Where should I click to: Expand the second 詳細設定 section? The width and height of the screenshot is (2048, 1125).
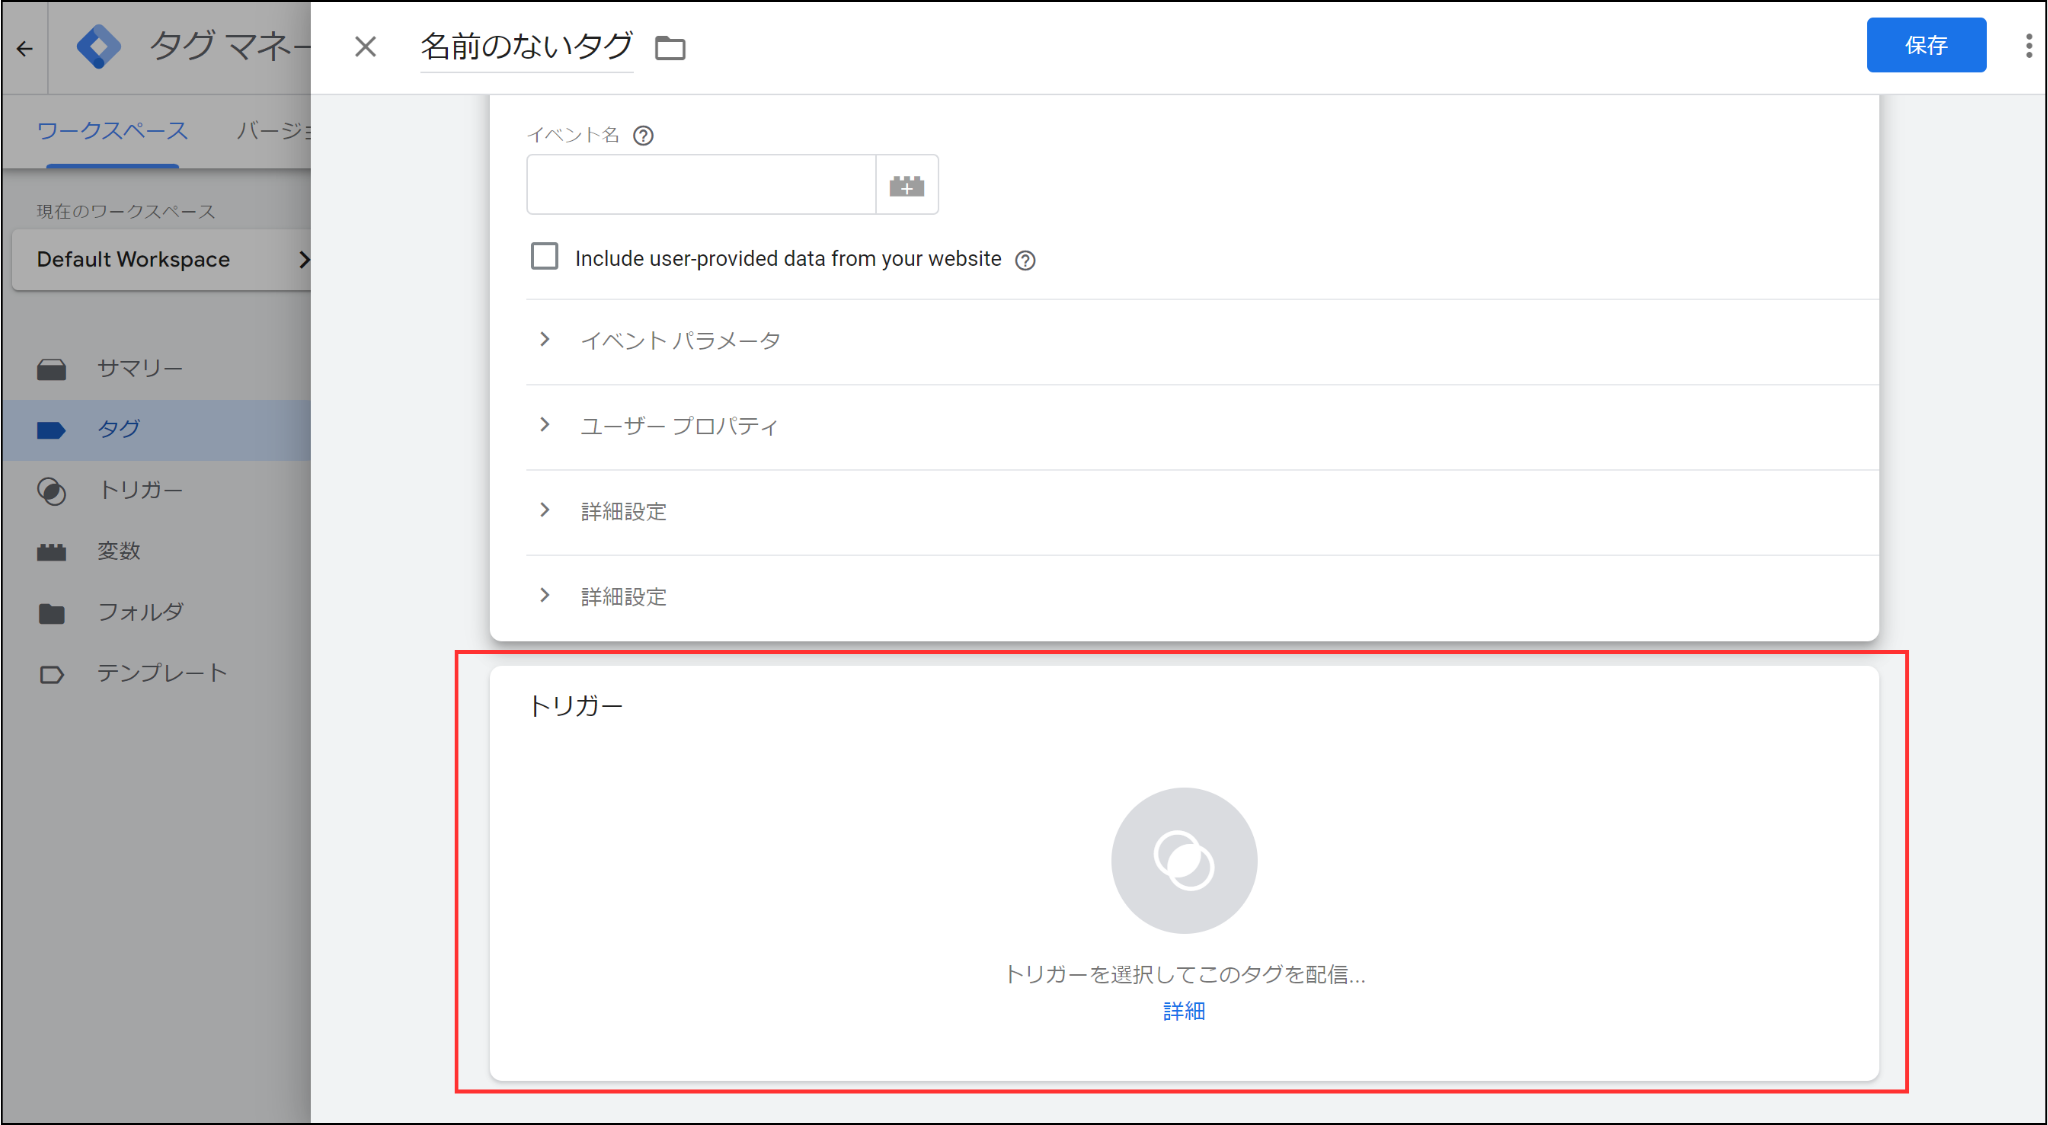tap(1202, 597)
